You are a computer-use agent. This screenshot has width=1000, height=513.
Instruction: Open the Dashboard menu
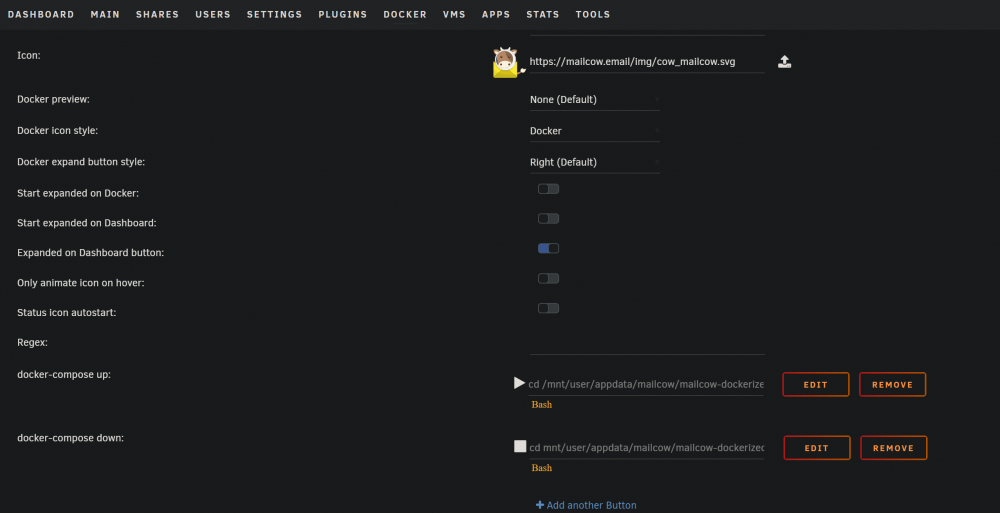41,14
